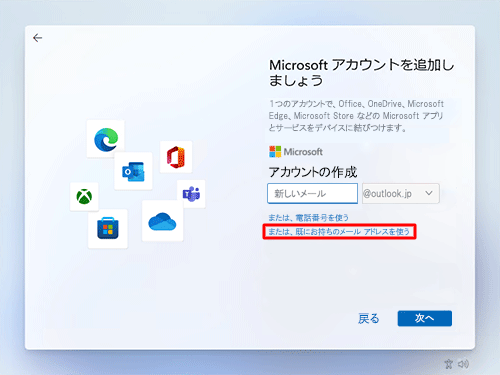Viewport: 500px width, 375px height.
Task: Focus the 新しいメール input field
Action: tap(312, 193)
